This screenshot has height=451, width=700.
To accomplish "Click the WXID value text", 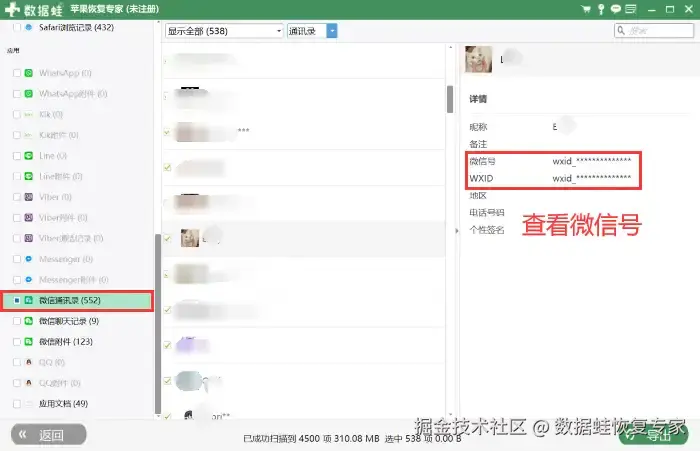I will point(592,178).
